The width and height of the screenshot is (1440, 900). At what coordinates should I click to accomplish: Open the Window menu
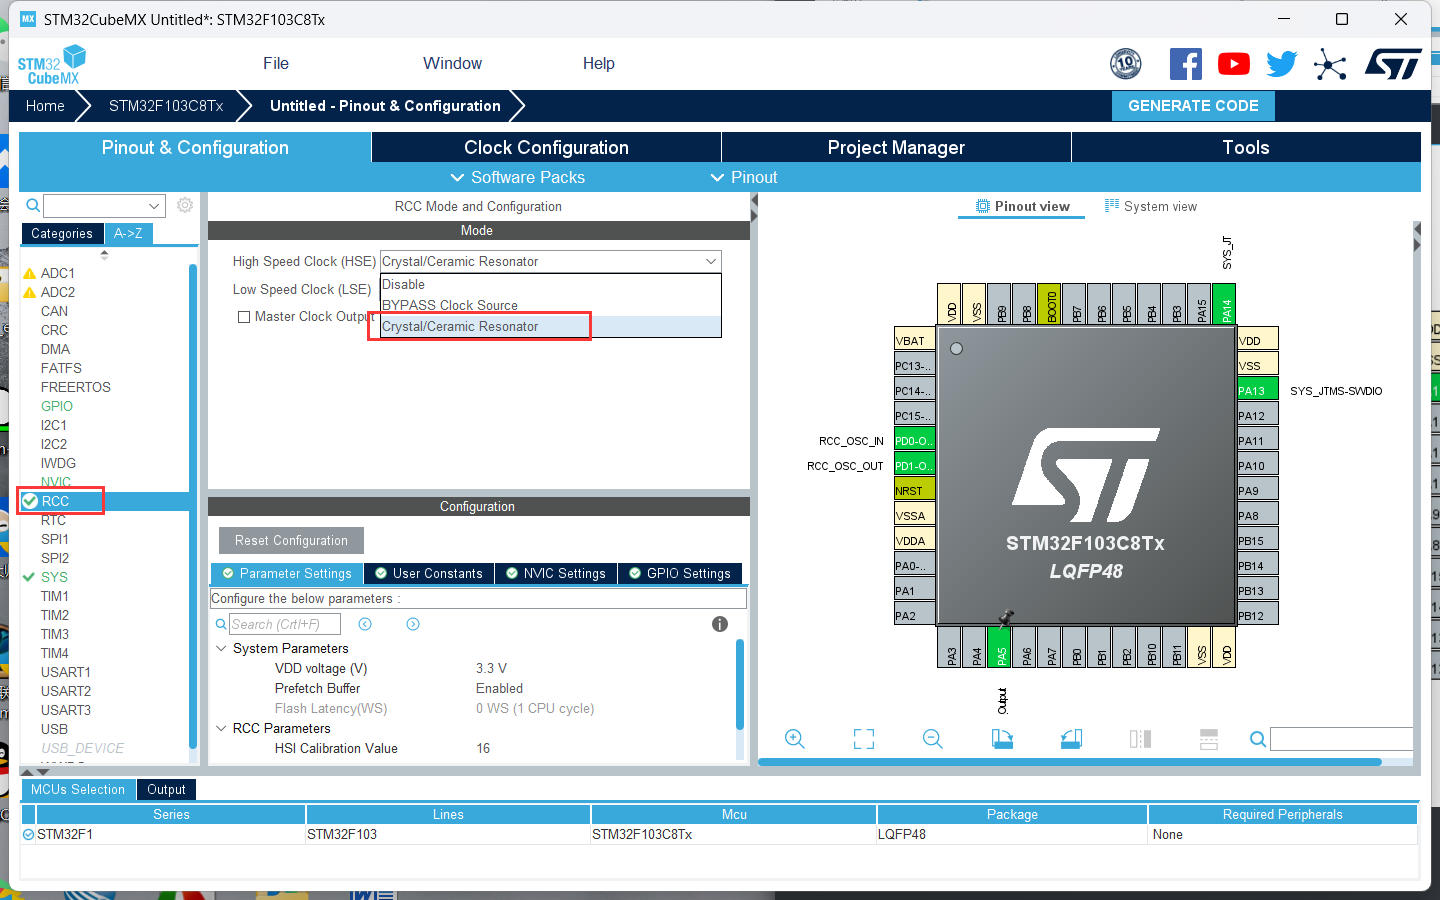pos(452,63)
